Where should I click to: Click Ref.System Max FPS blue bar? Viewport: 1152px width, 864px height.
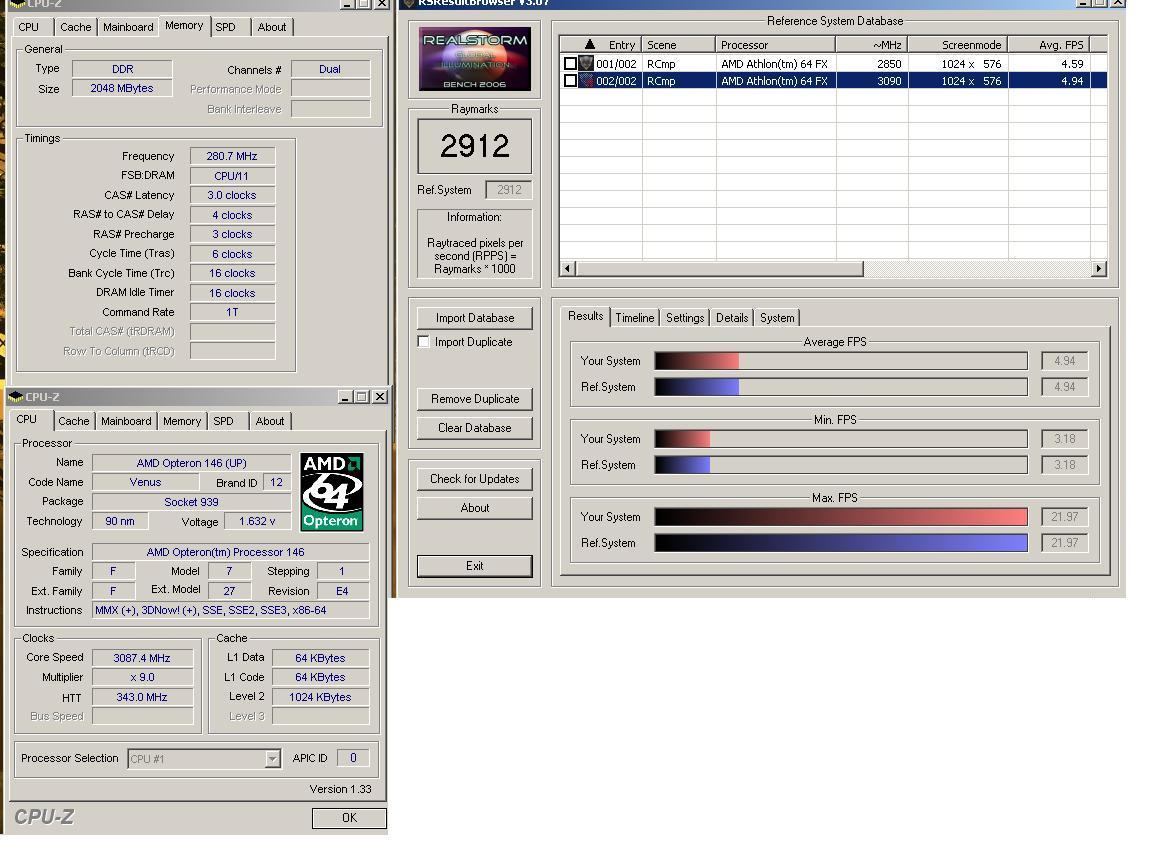(x=840, y=543)
